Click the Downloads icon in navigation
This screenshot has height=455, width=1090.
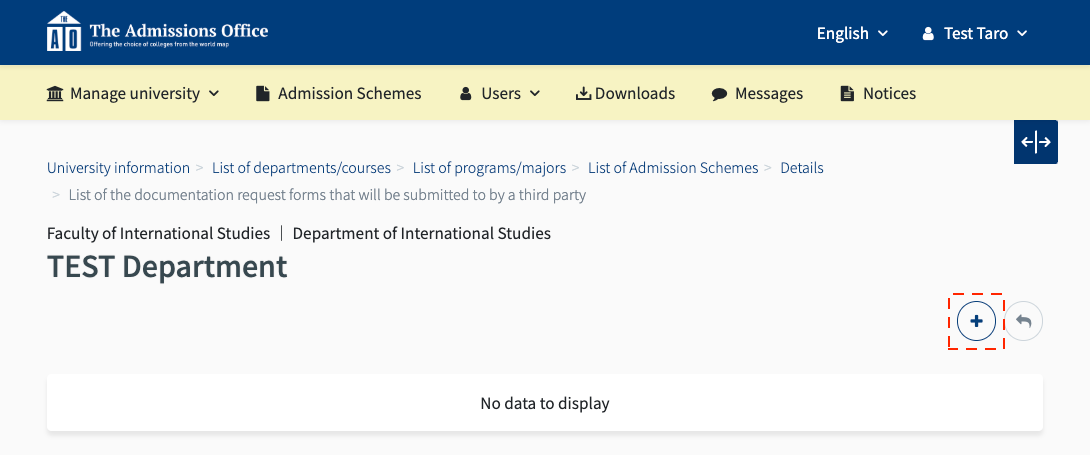tap(583, 94)
